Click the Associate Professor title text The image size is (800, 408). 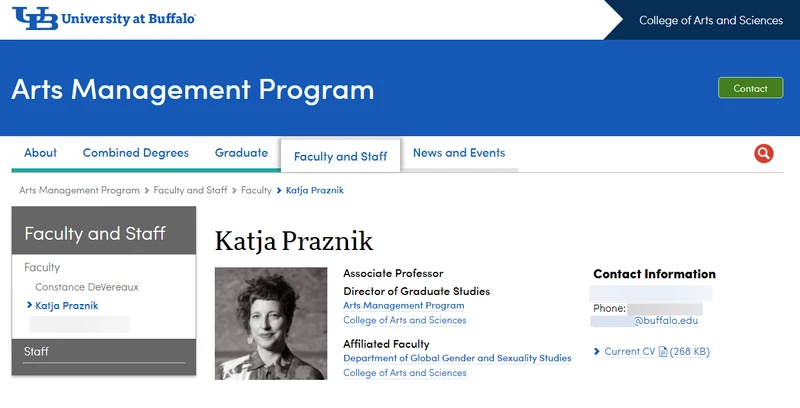click(393, 273)
